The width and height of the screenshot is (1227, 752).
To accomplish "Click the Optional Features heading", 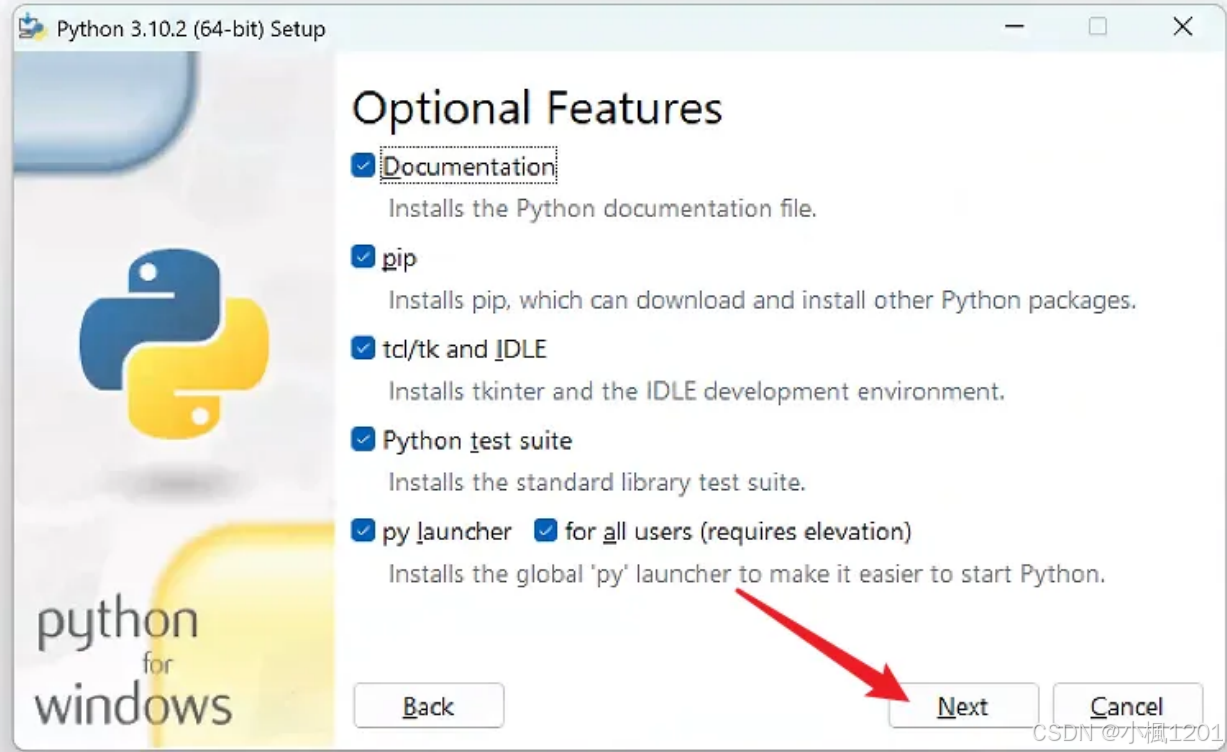I will tap(537, 108).
